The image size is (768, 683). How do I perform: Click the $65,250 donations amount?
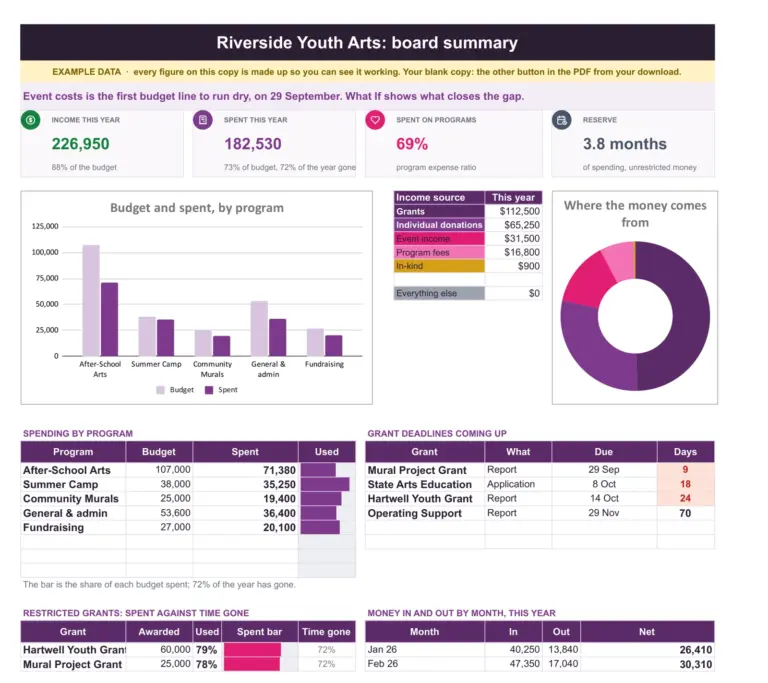[x=522, y=225]
